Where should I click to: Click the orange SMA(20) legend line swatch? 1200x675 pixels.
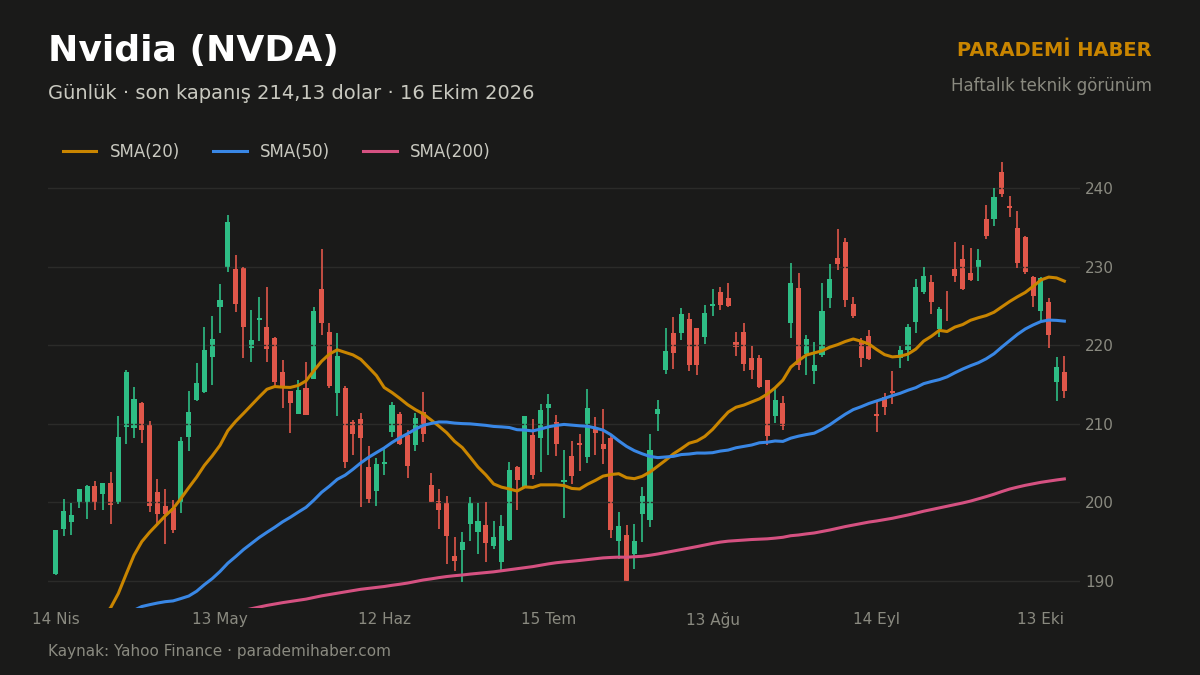(x=80, y=152)
